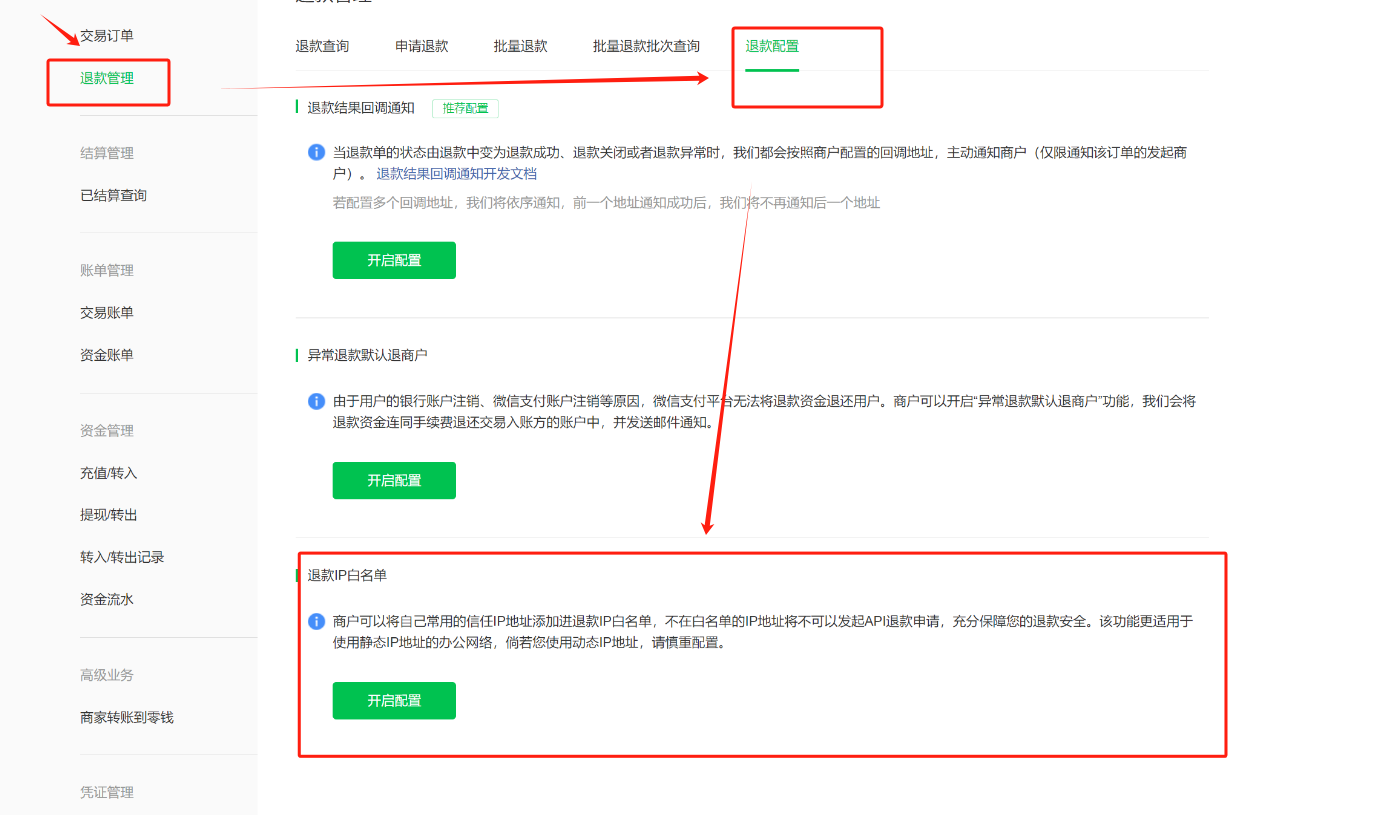Select 商家转账到零钱 in sidebar
1389x818 pixels.
[x=127, y=718]
